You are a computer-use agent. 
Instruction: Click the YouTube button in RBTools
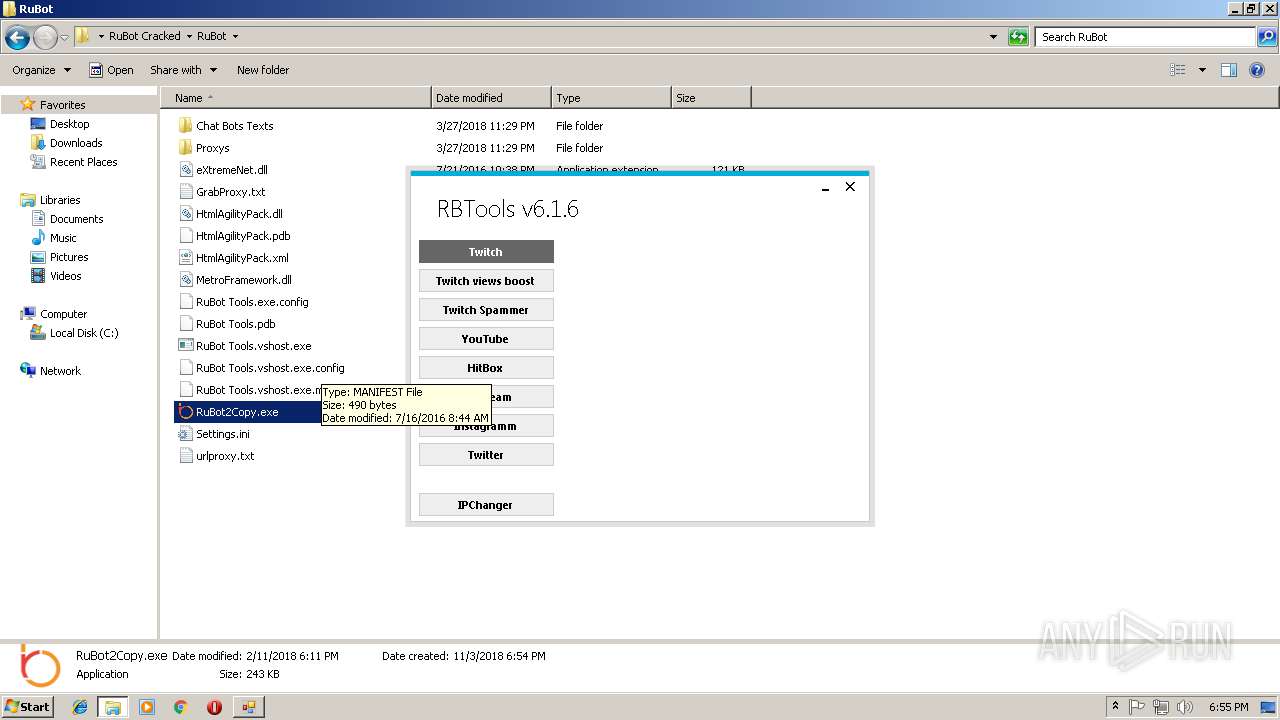[486, 339]
